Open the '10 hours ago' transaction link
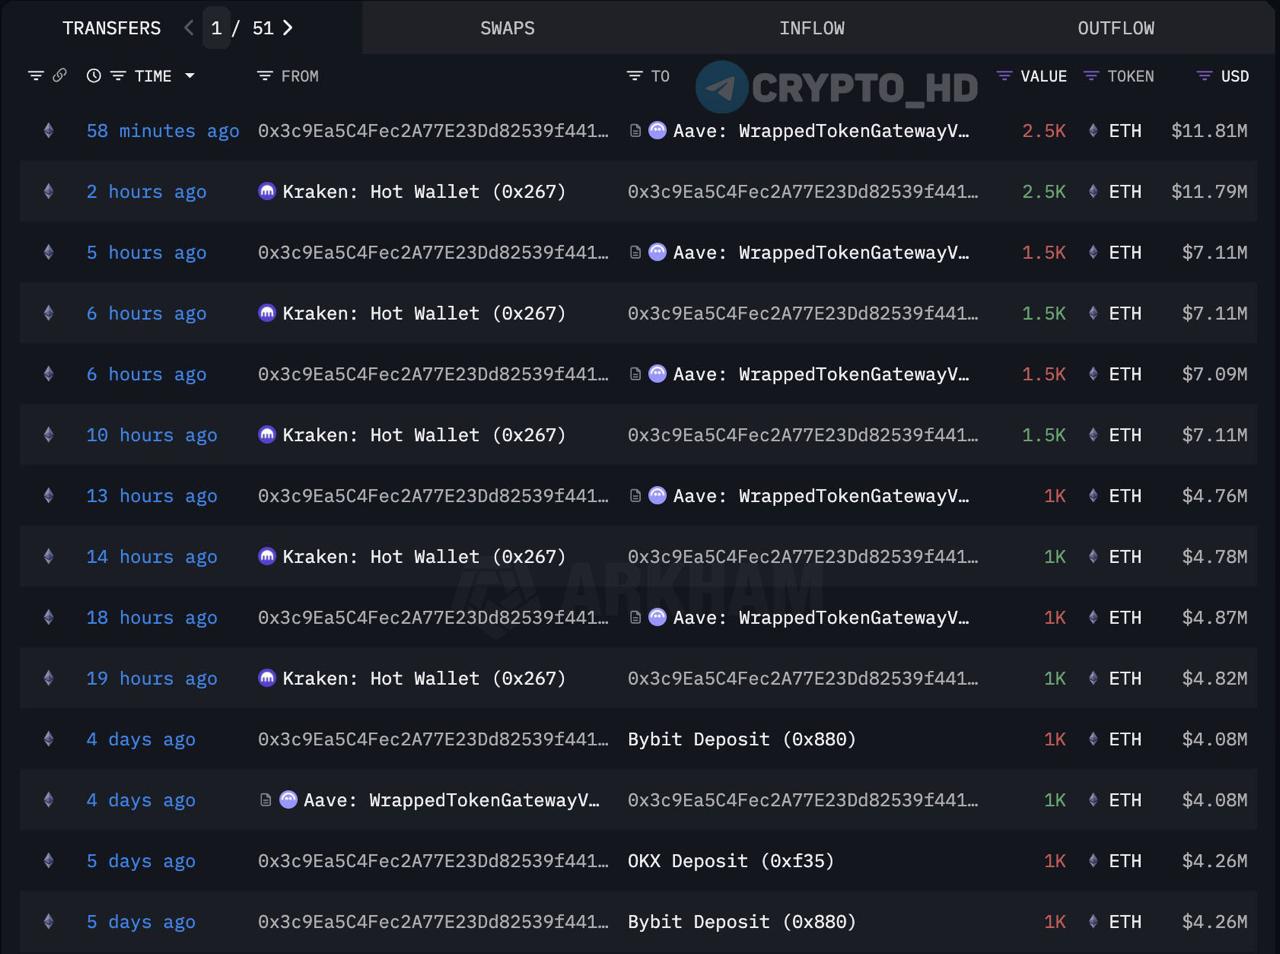 pyautogui.click(x=152, y=435)
